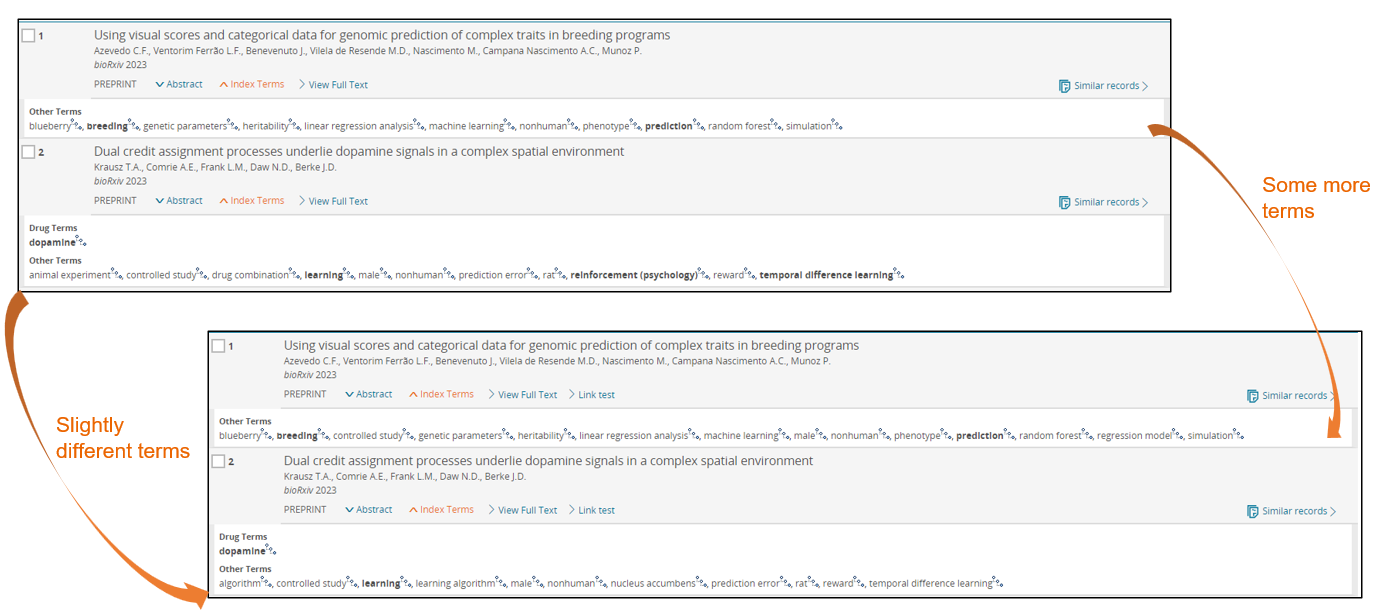Select the record 2 checkbox in lower list
This screenshot has width=1392, height=616.
tap(218, 461)
